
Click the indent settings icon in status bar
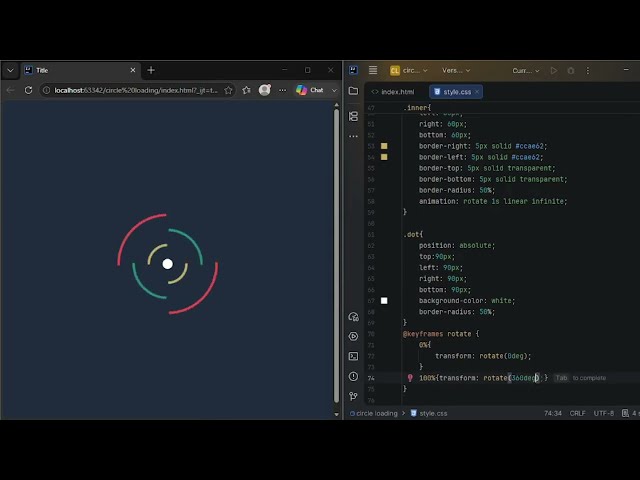(625, 413)
